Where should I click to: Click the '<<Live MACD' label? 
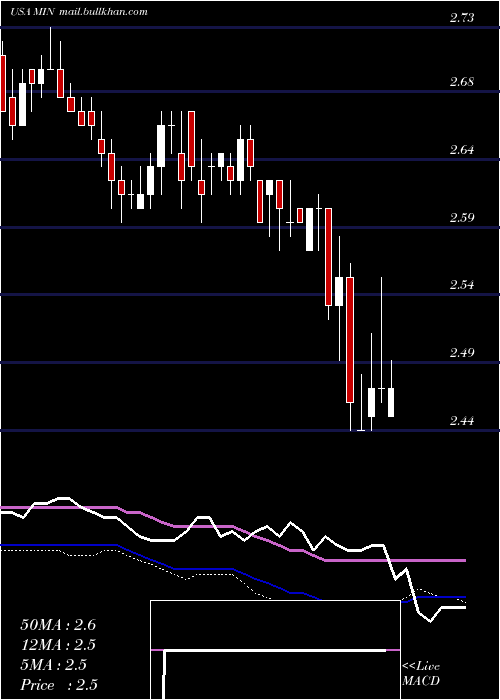[x=421, y=674]
